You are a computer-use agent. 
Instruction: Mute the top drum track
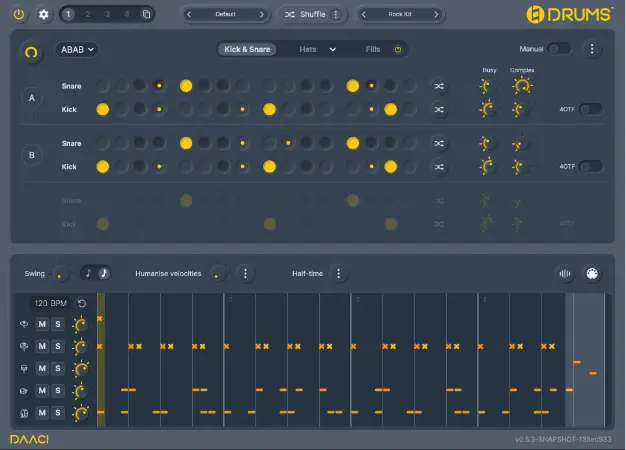point(43,324)
